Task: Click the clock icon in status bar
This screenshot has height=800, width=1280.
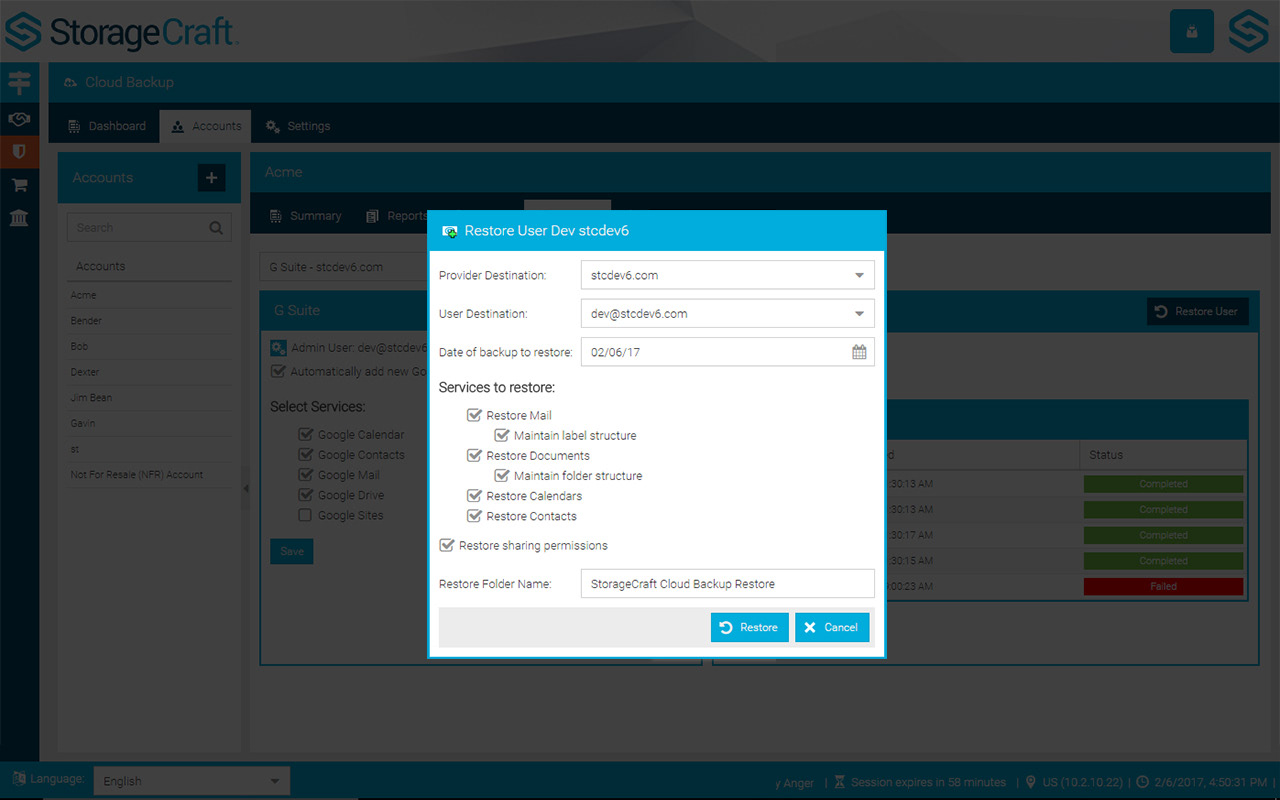Action: point(1142,782)
